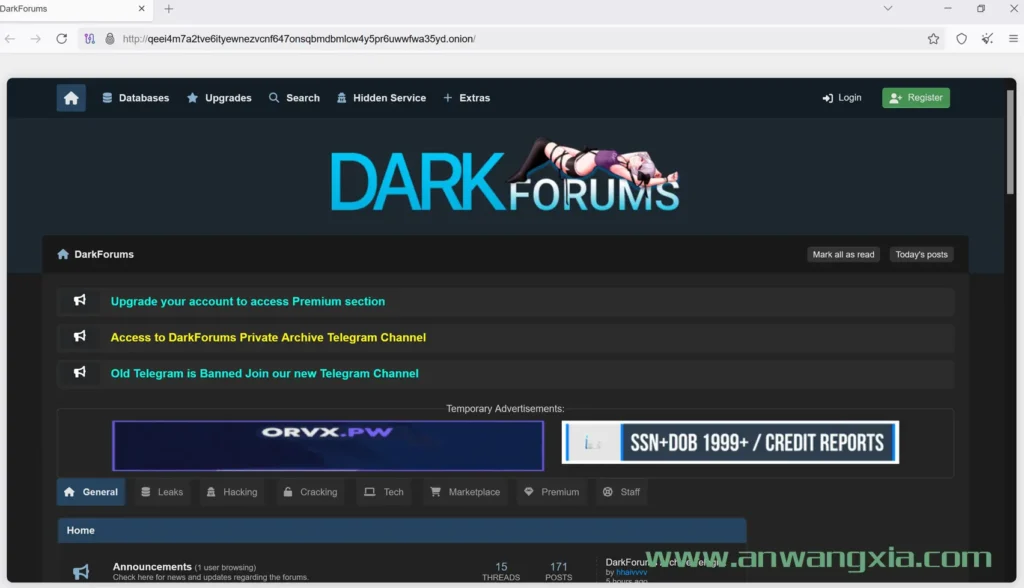
Task: Click the green Register button
Action: click(915, 97)
